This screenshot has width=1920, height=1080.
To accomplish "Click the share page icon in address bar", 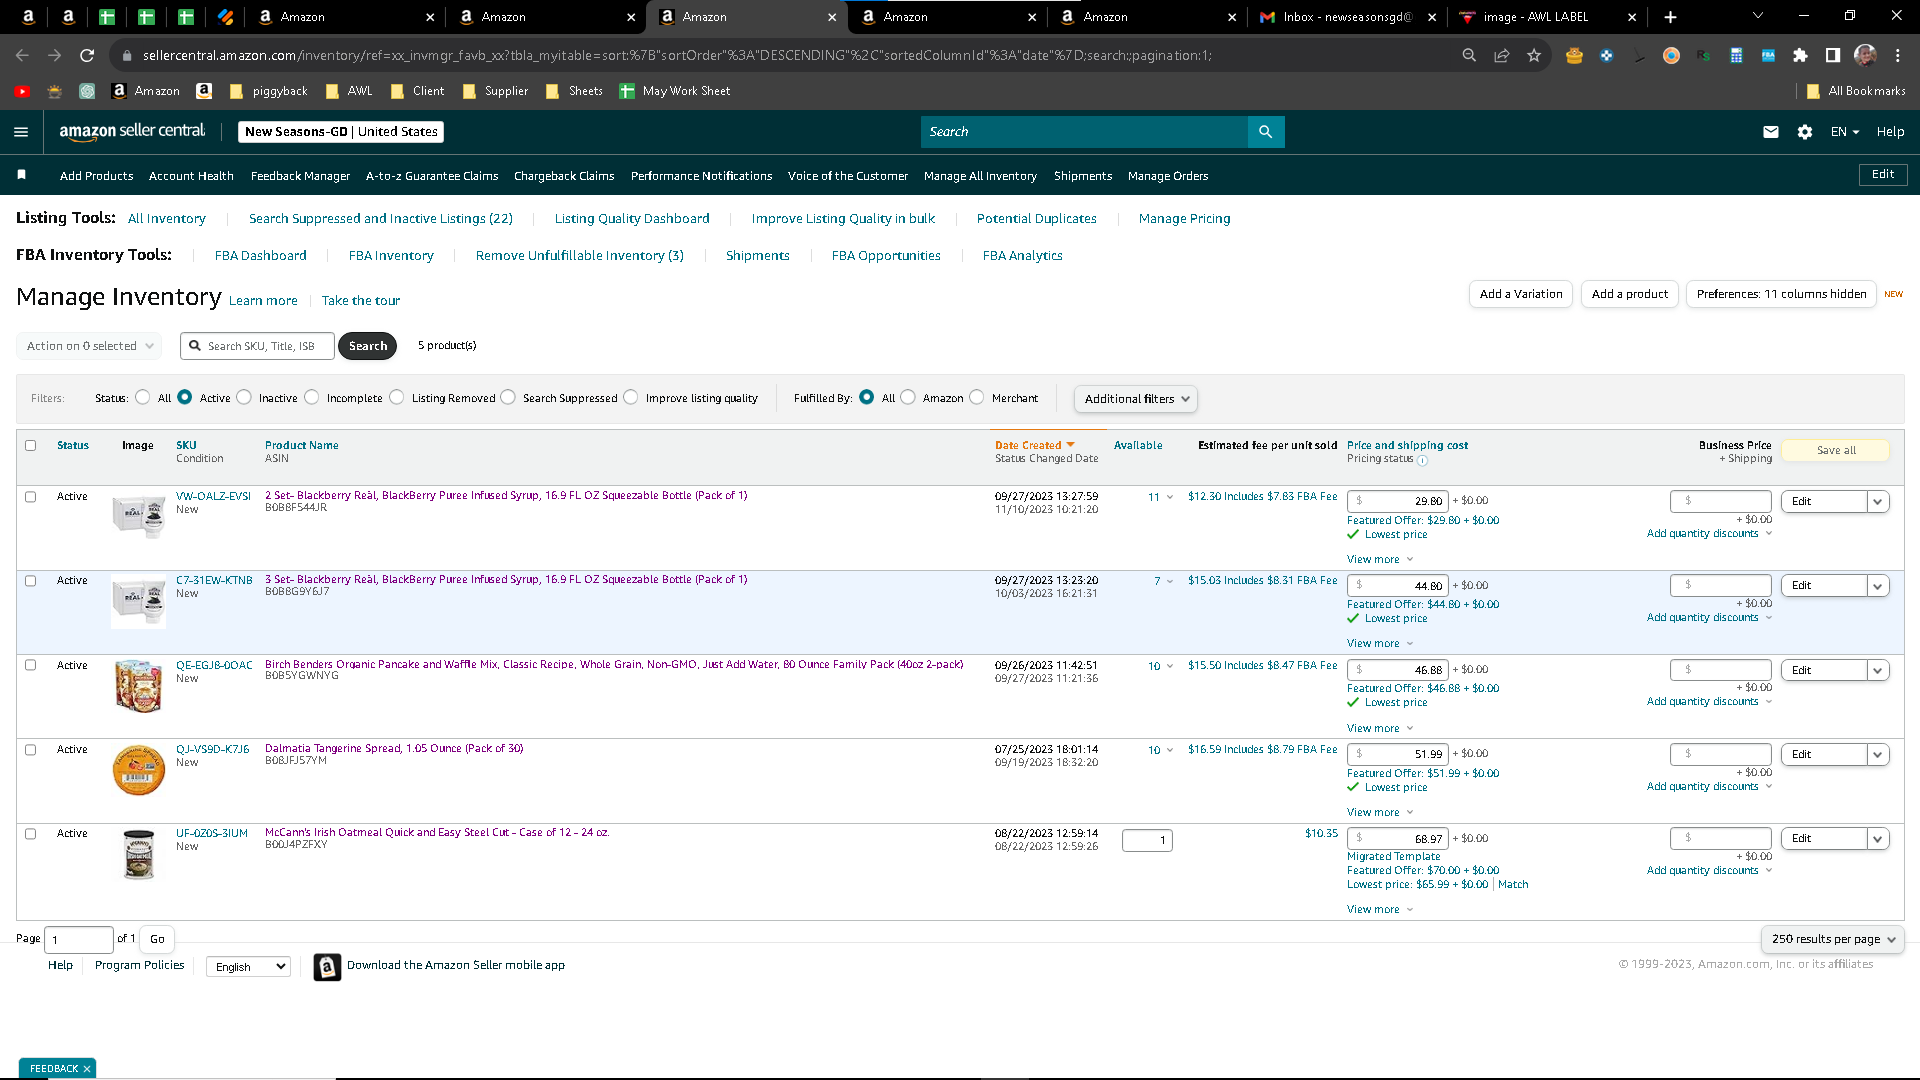I will 1502,56.
